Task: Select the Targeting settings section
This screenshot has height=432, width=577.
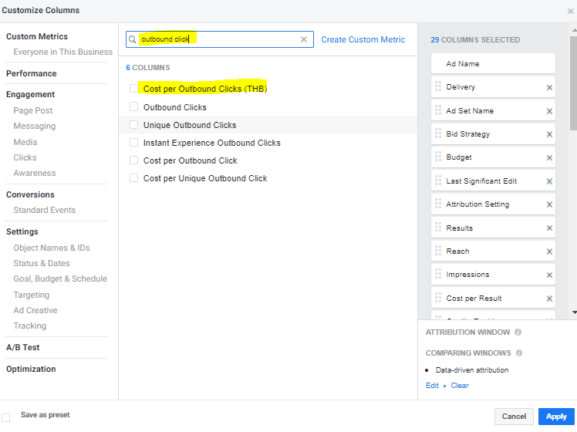Action: 32,295
